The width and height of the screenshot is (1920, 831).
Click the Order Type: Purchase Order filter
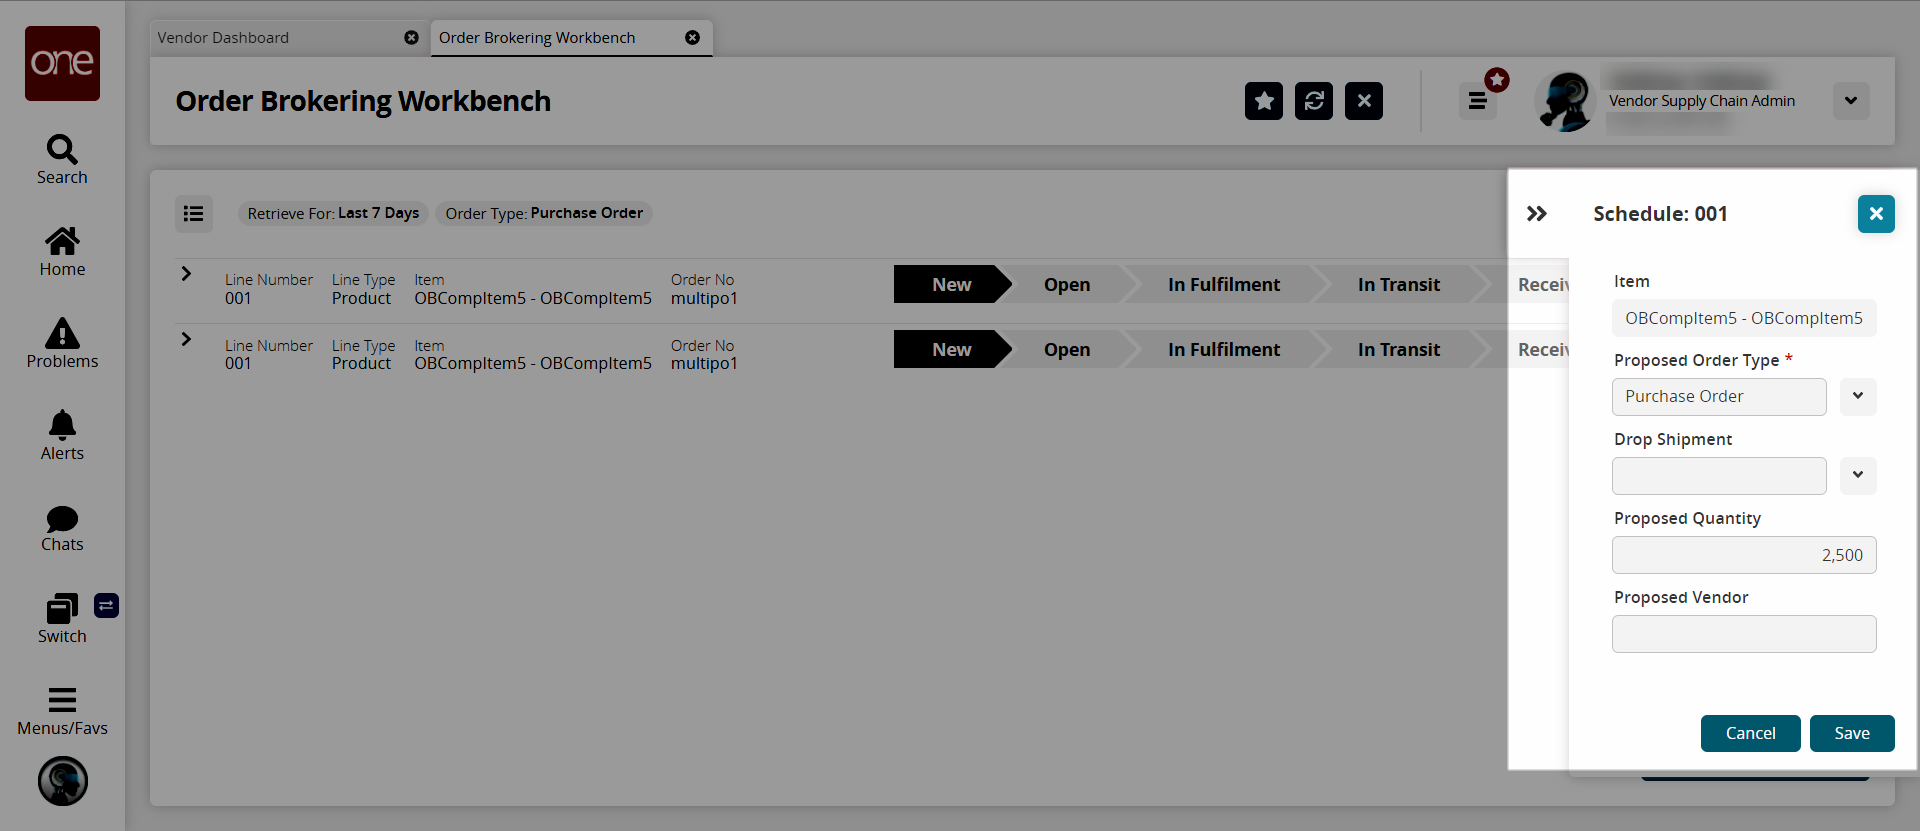pyautogui.click(x=544, y=213)
